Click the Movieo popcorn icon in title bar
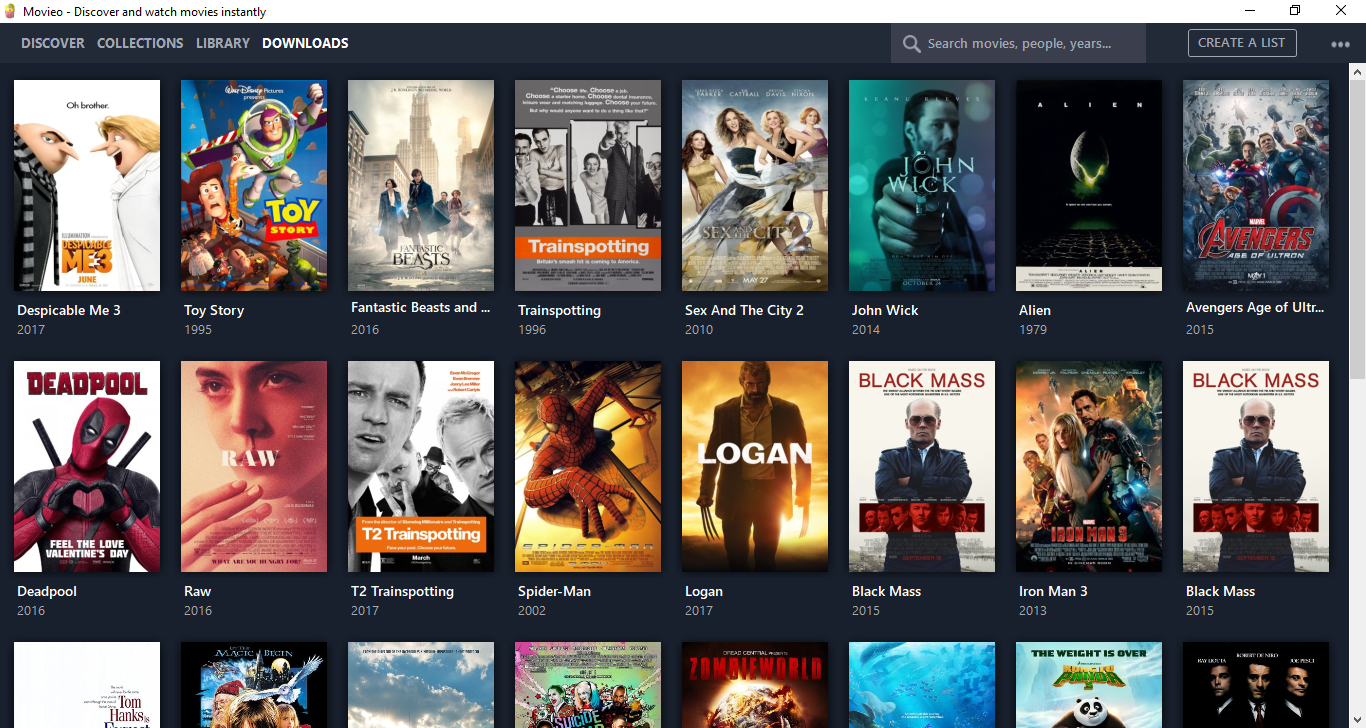The height and width of the screenshot is (728, 1366). coord(10,11)
